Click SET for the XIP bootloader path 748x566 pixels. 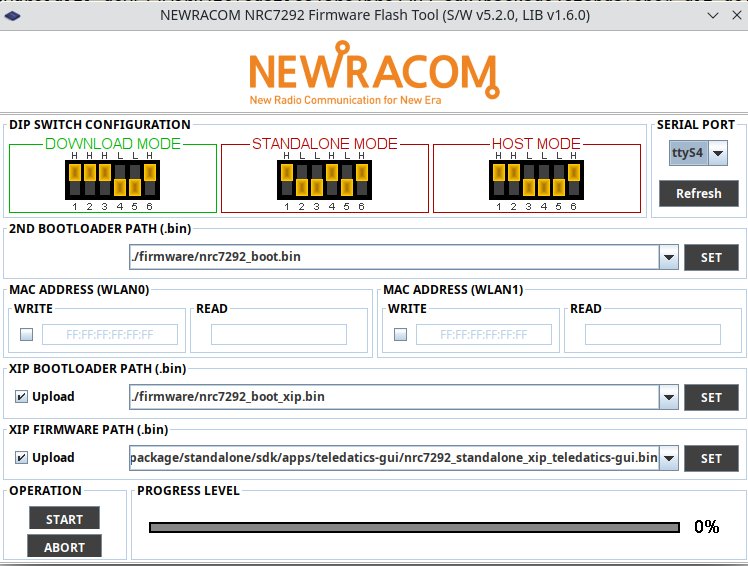[711, 397]
